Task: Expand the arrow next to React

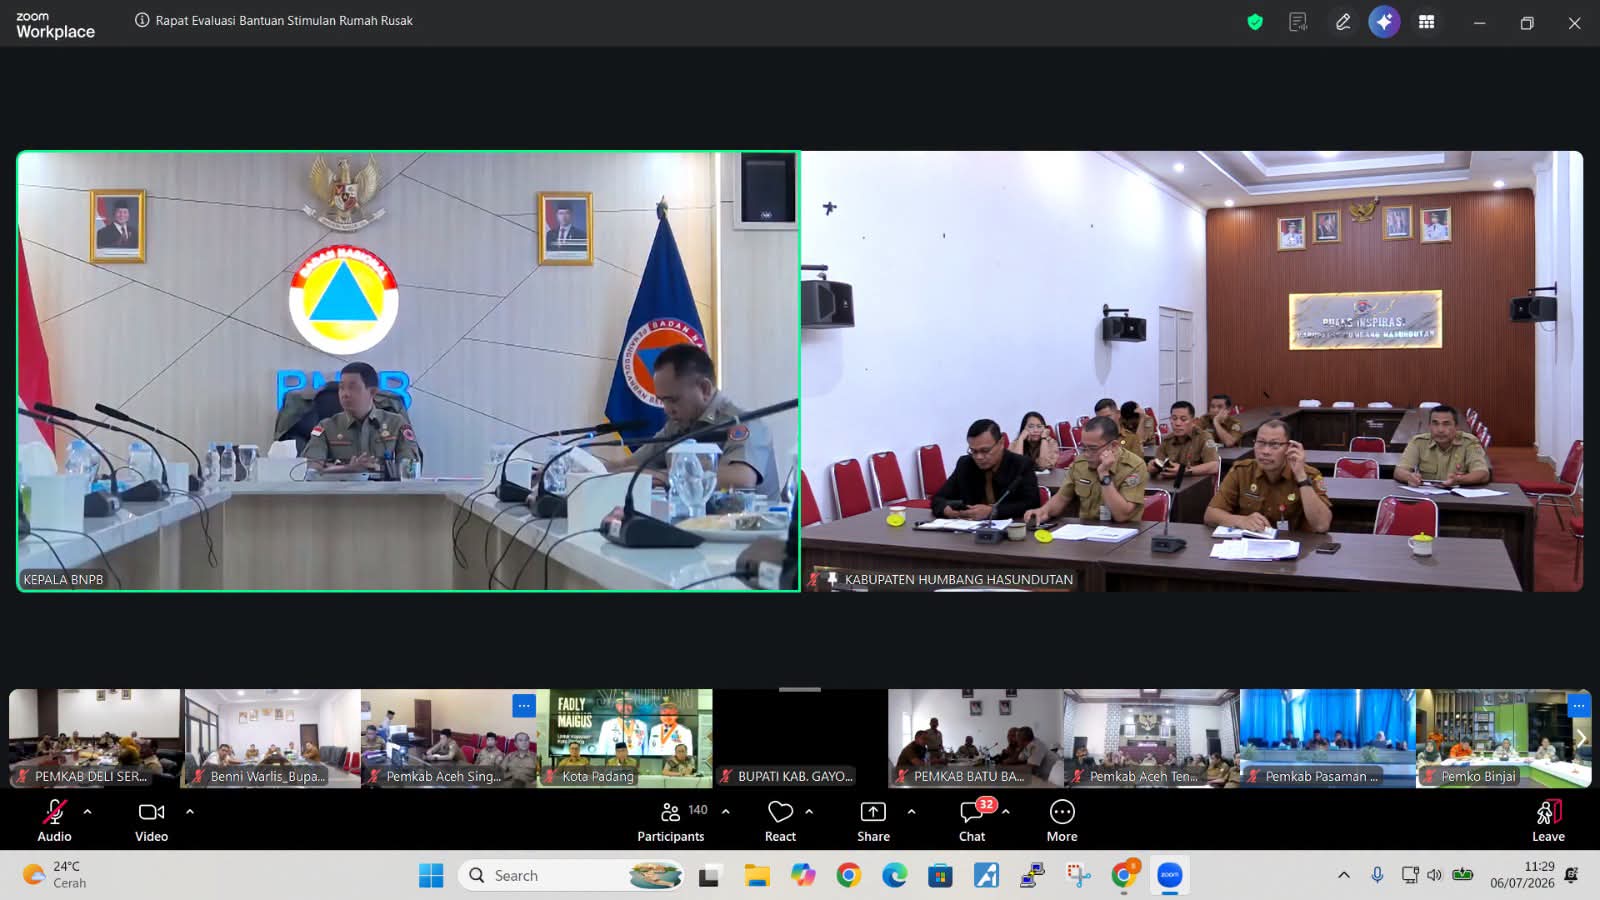Action: (809, 811)
